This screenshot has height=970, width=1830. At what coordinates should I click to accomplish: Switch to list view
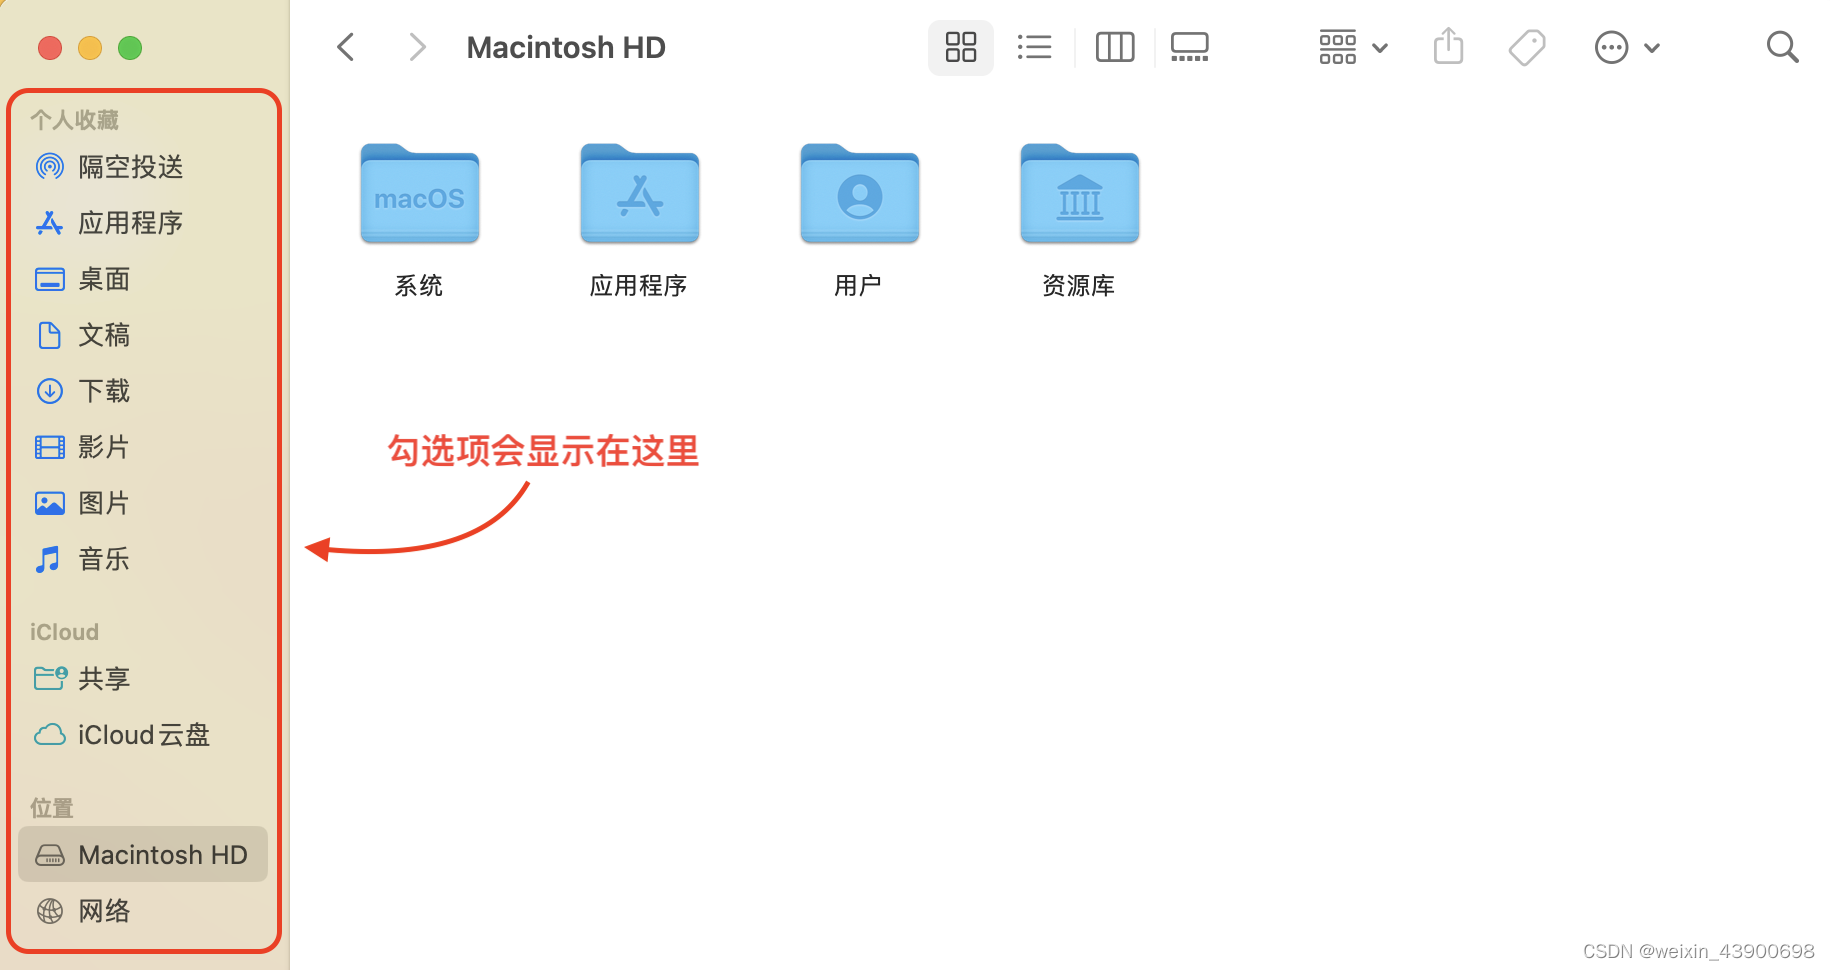coord(1034,47)
